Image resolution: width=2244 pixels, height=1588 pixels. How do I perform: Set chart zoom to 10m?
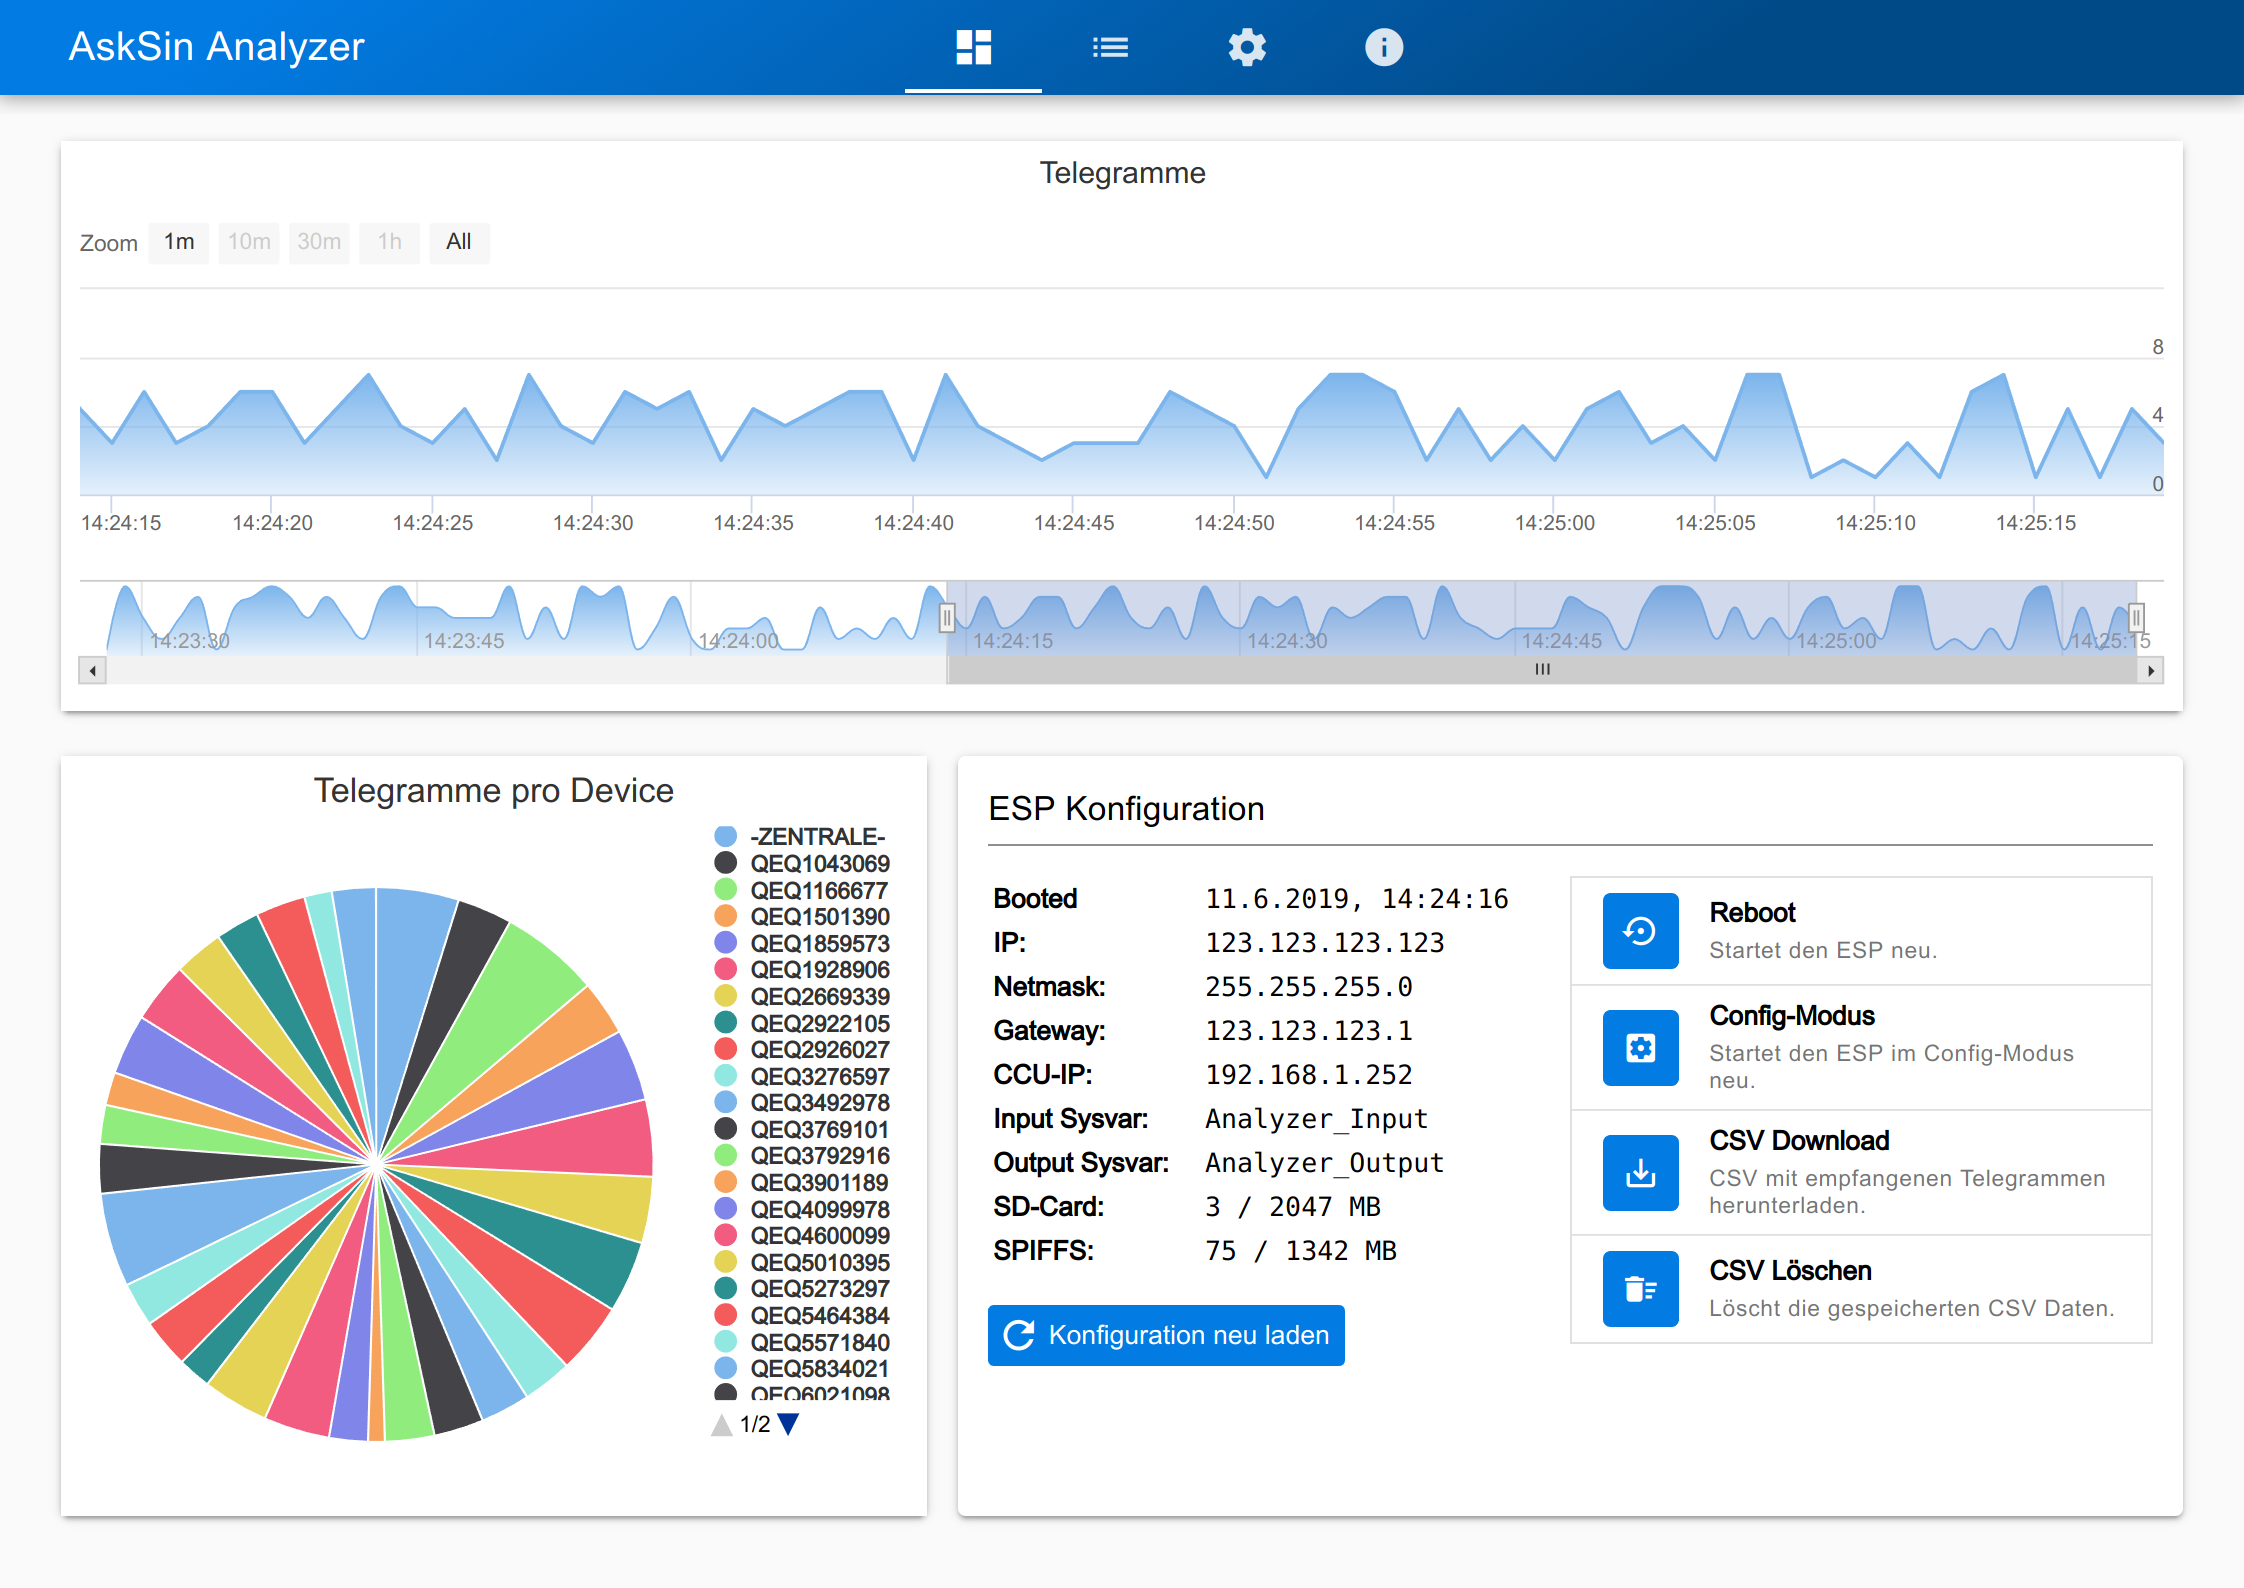(x=249, y=242)
